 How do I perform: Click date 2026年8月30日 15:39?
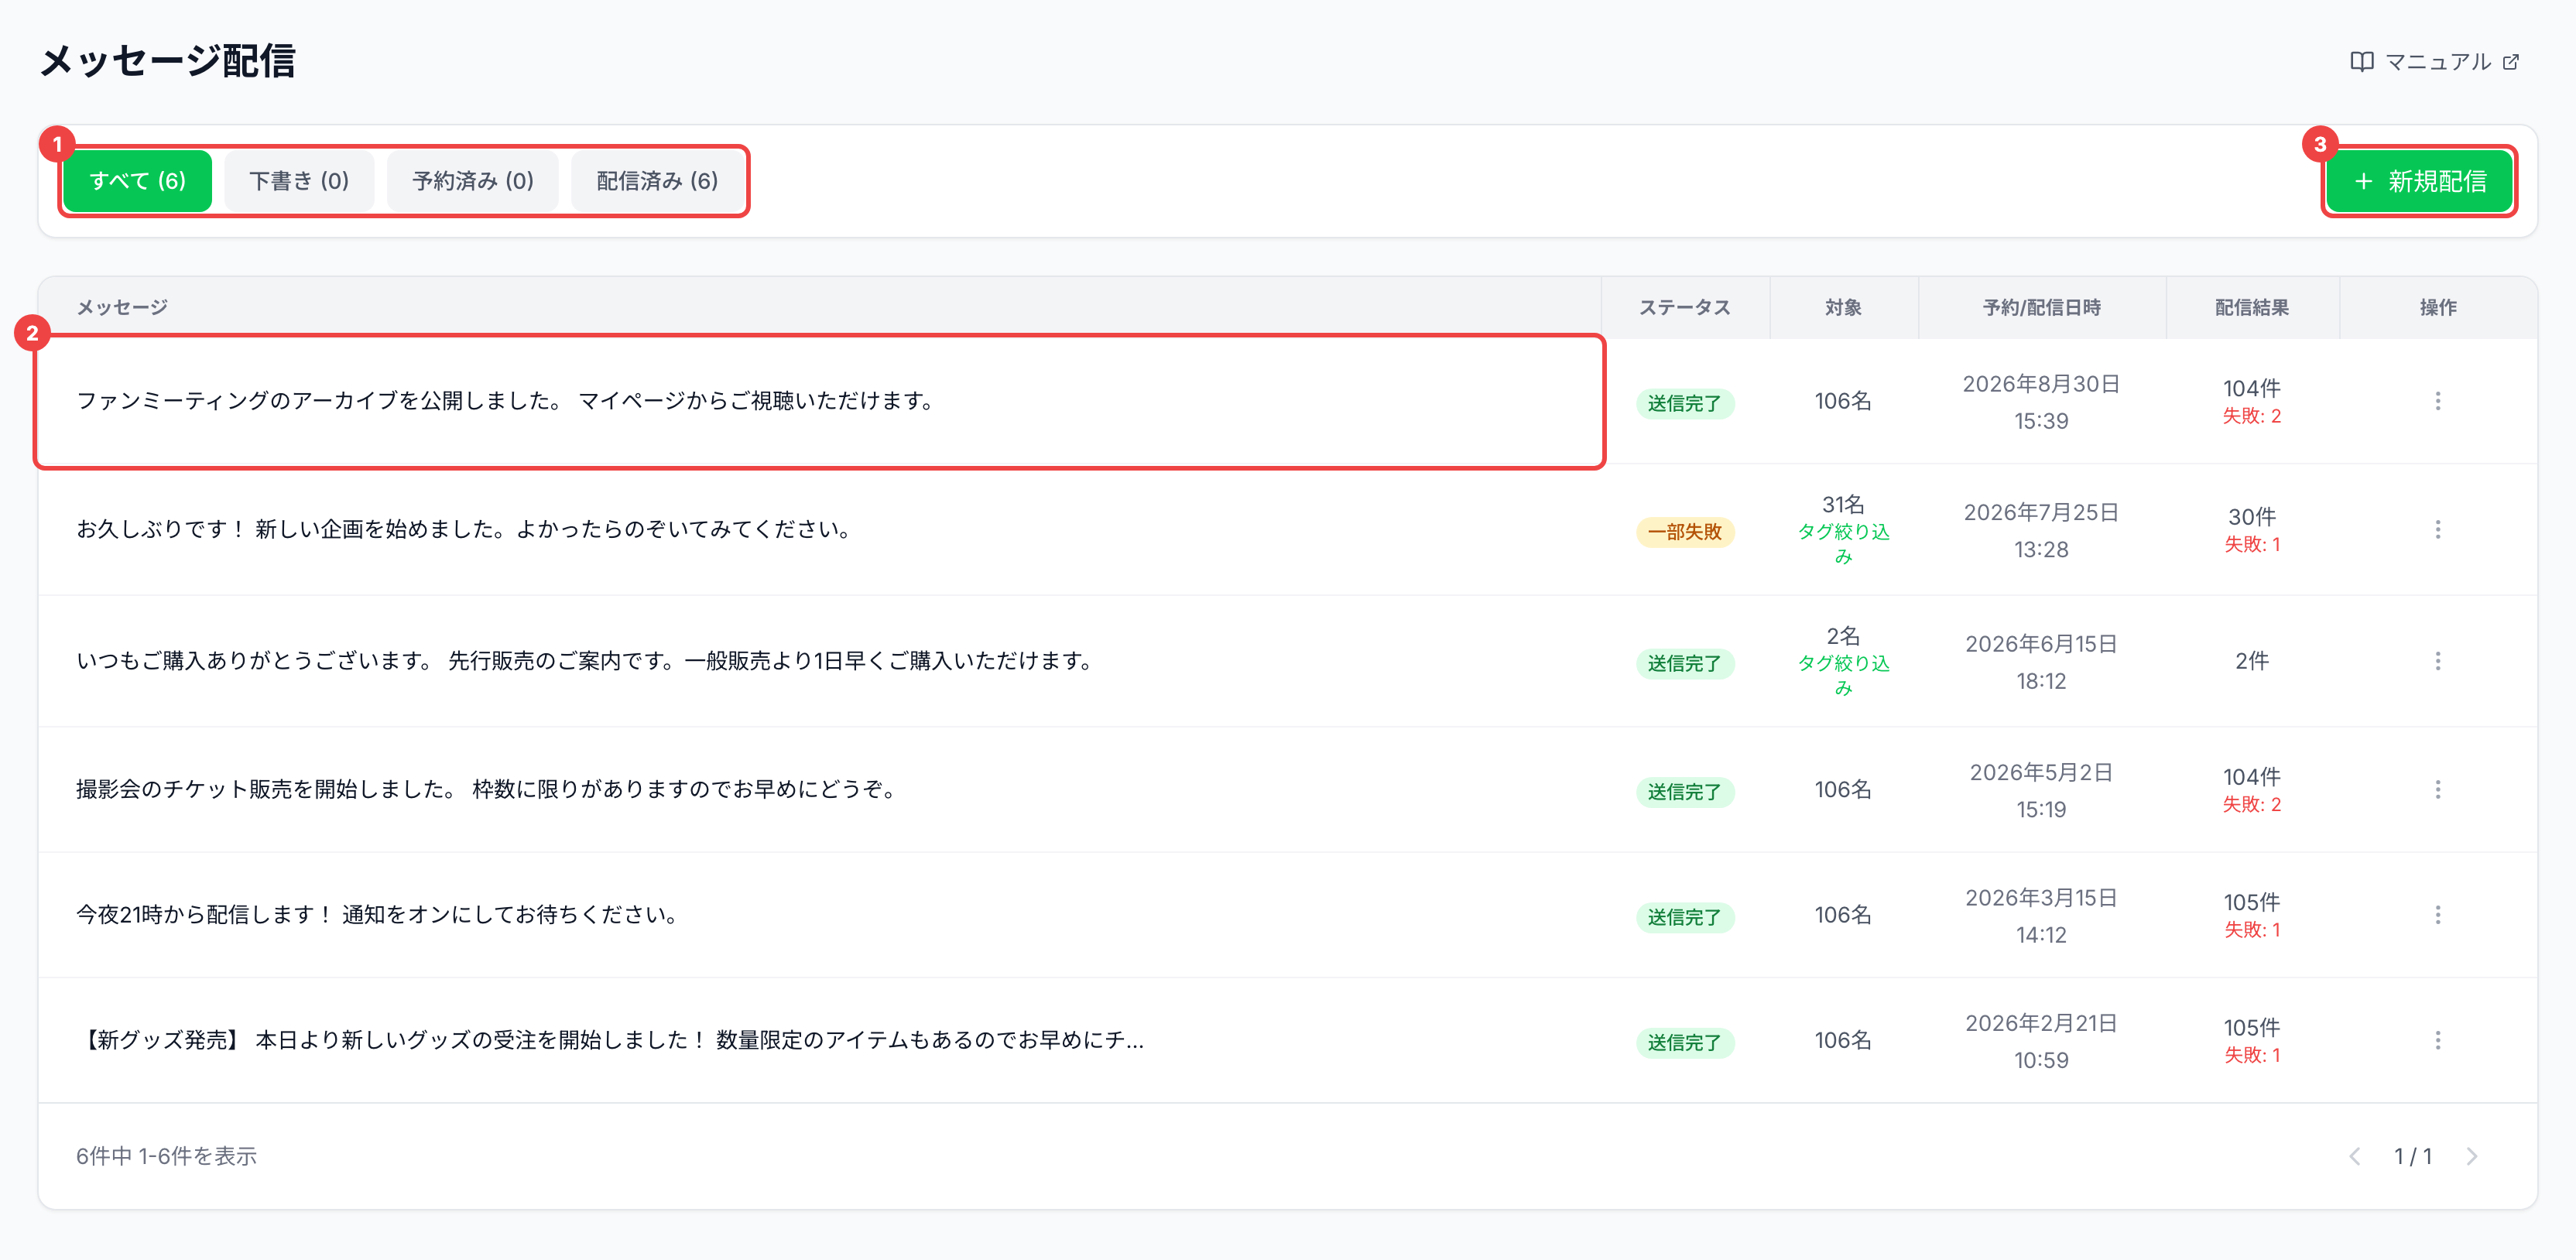(x=2041, y=402)
